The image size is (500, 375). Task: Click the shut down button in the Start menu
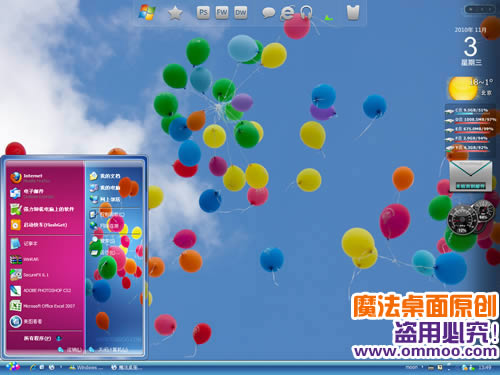click(x=108, y=349)
